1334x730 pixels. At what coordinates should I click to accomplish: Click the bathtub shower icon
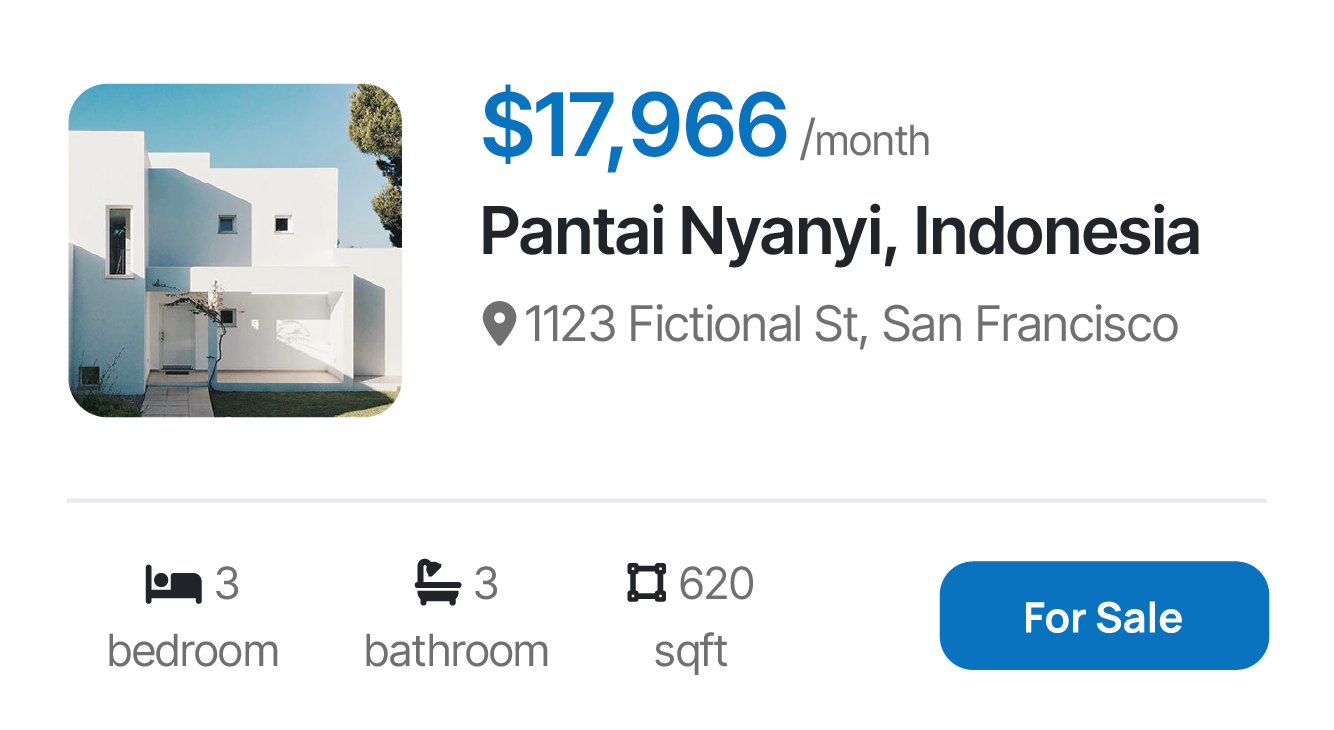tap(439, 582)
